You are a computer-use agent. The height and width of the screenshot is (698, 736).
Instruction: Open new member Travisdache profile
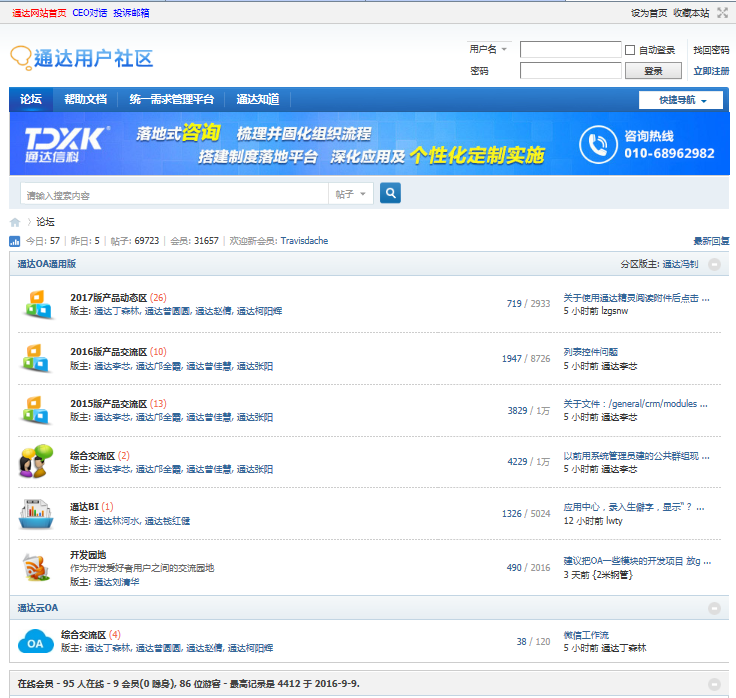coord(304,241)
